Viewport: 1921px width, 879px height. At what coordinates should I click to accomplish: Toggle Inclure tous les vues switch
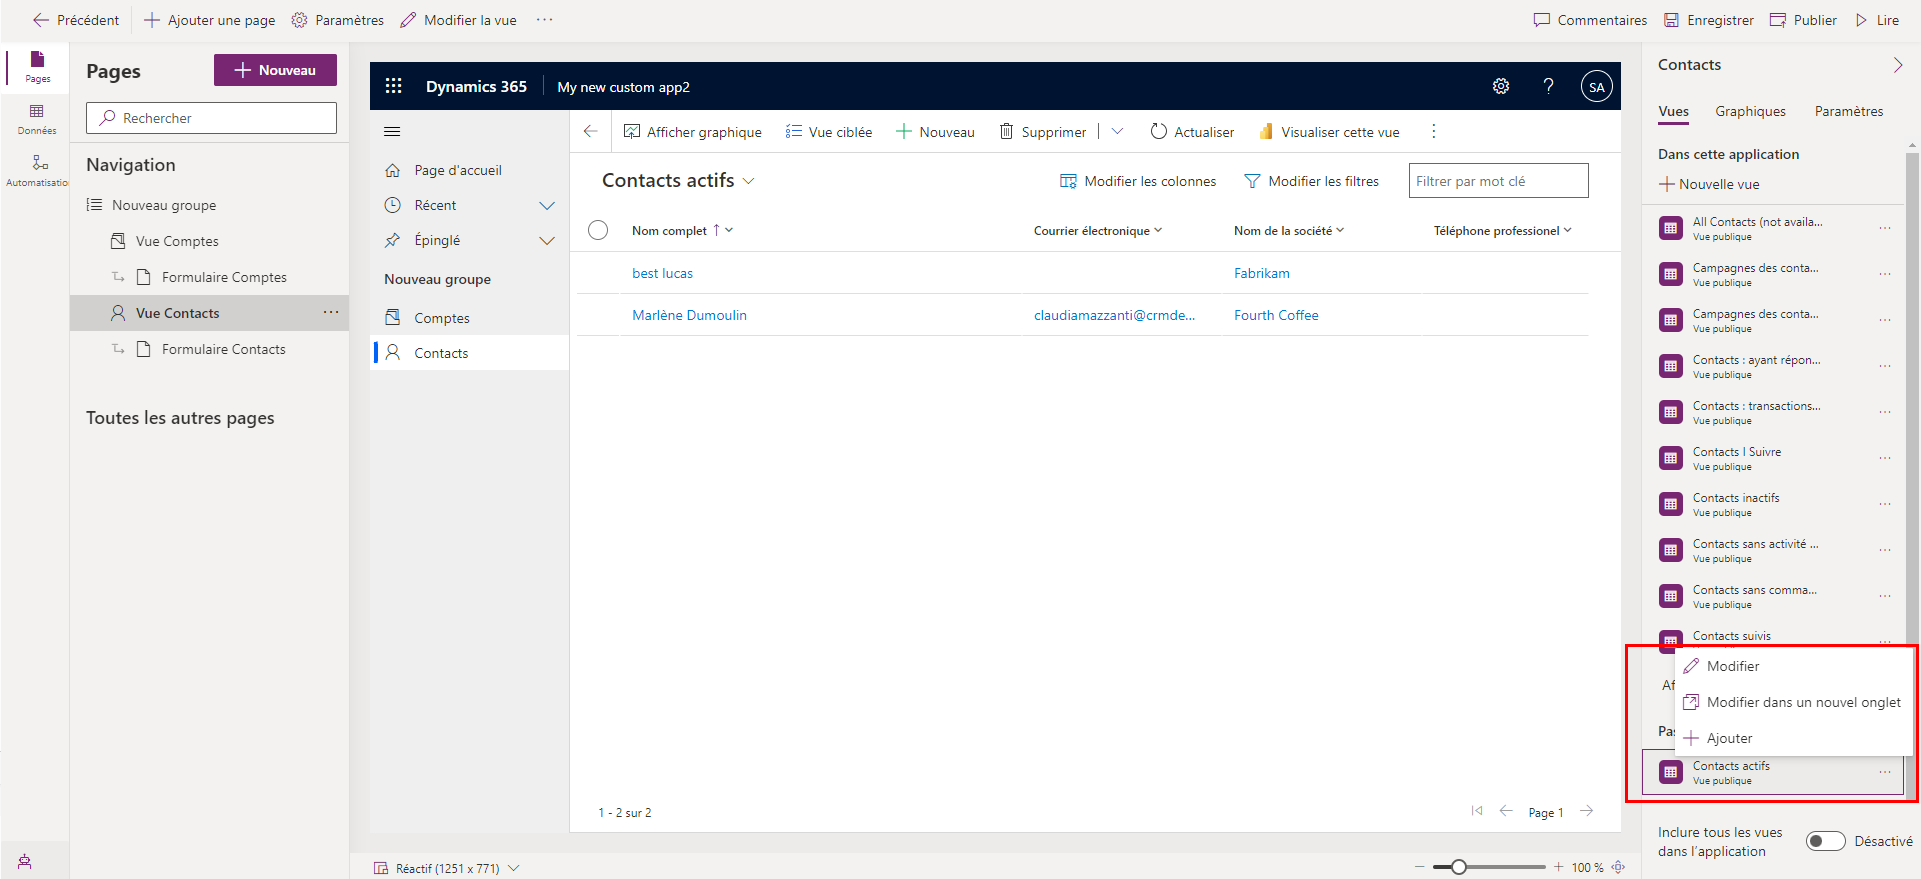pyautogui.click(x=1825, y=841)
